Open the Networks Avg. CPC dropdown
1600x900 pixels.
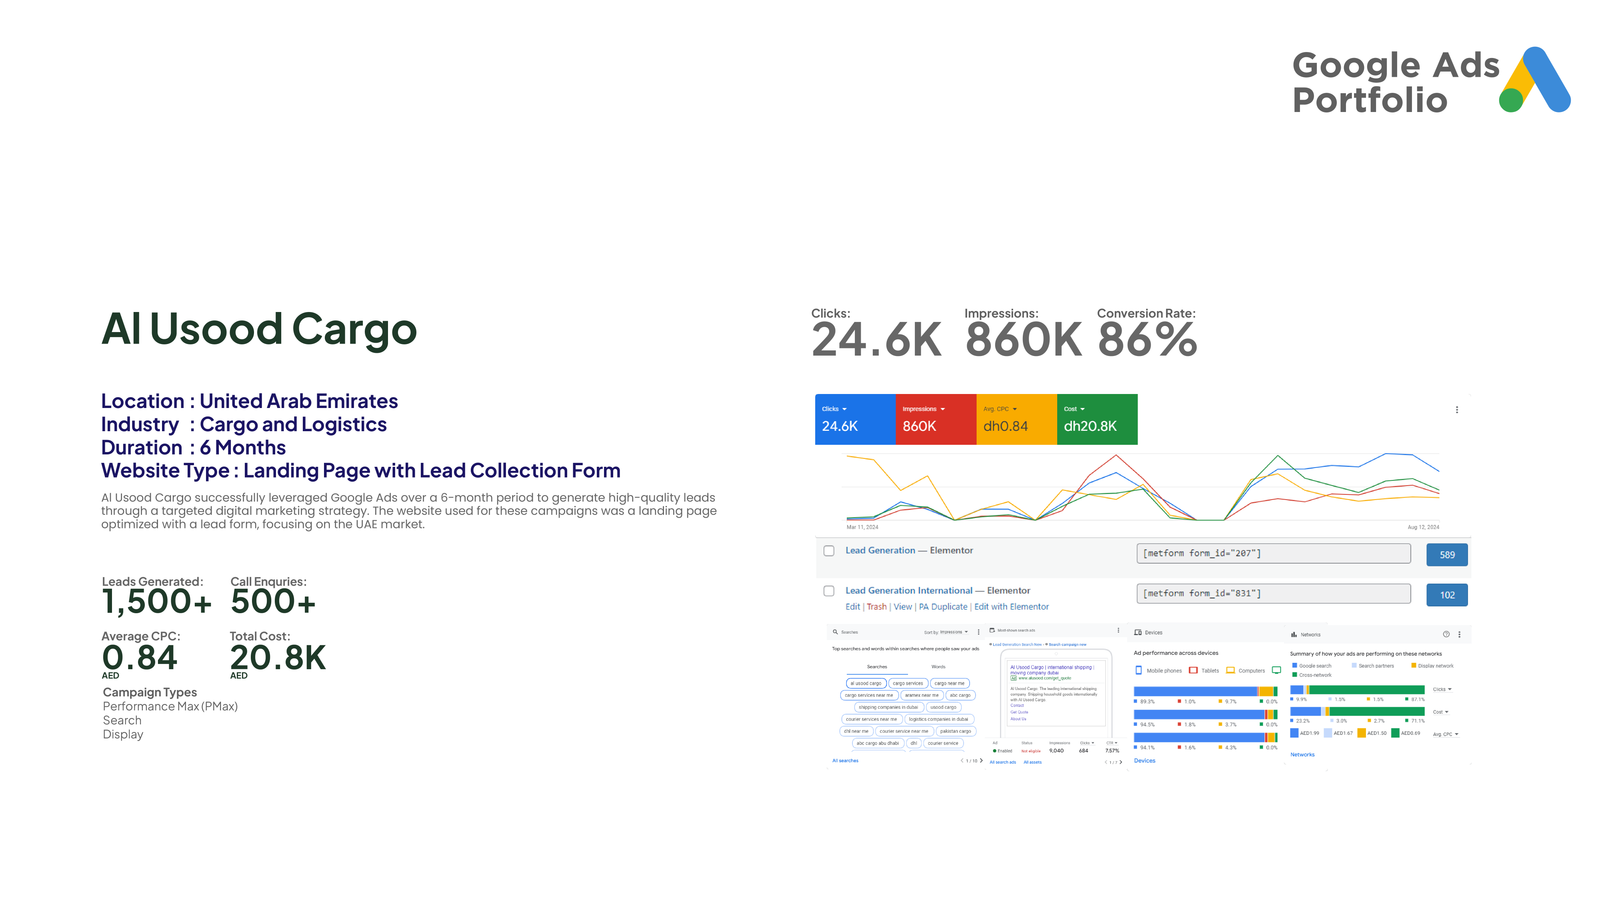(x=1446, y=734)
